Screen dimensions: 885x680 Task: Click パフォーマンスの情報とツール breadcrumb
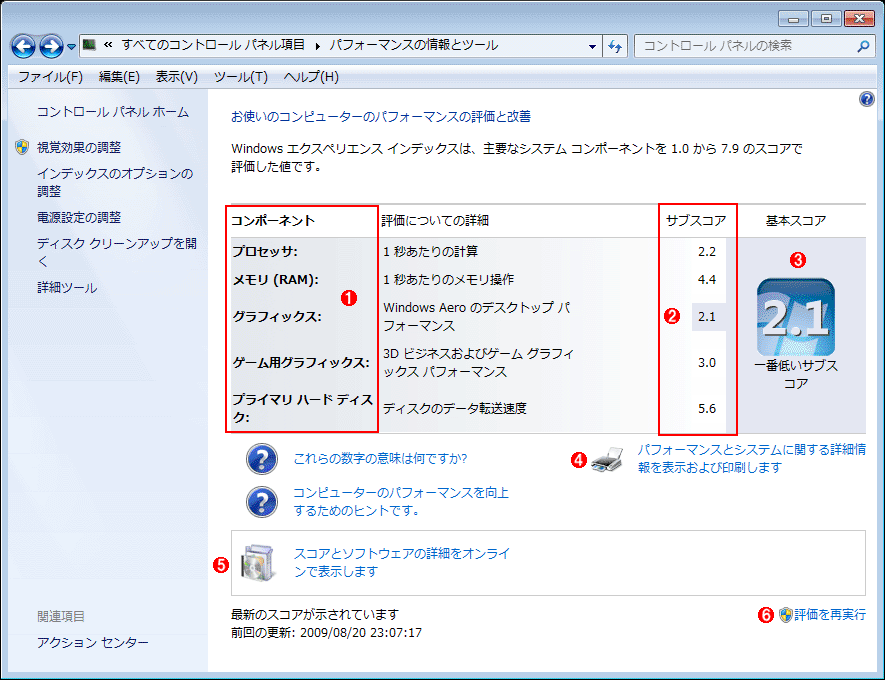[414, 45]
